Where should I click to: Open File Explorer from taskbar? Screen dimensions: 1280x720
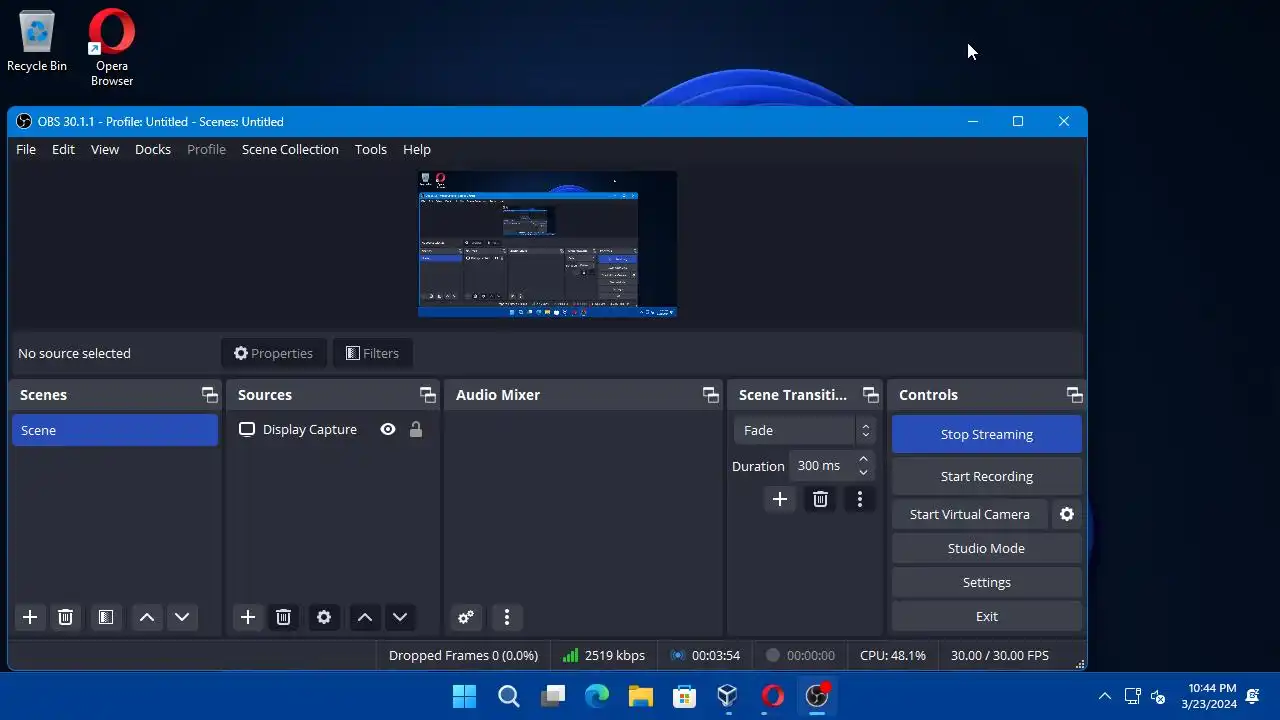[641, 696]
